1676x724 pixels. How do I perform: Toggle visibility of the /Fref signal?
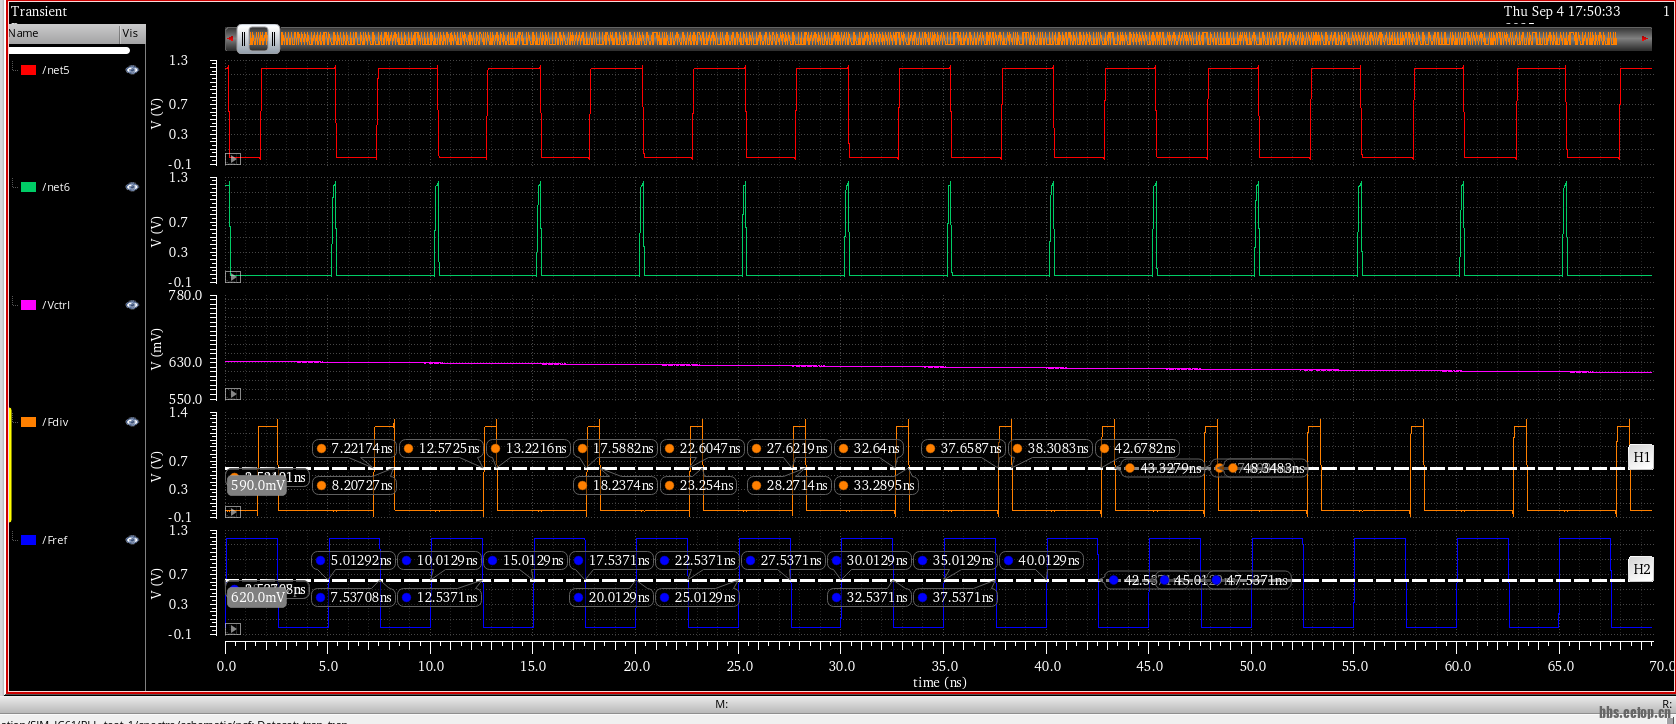[132, 540]
